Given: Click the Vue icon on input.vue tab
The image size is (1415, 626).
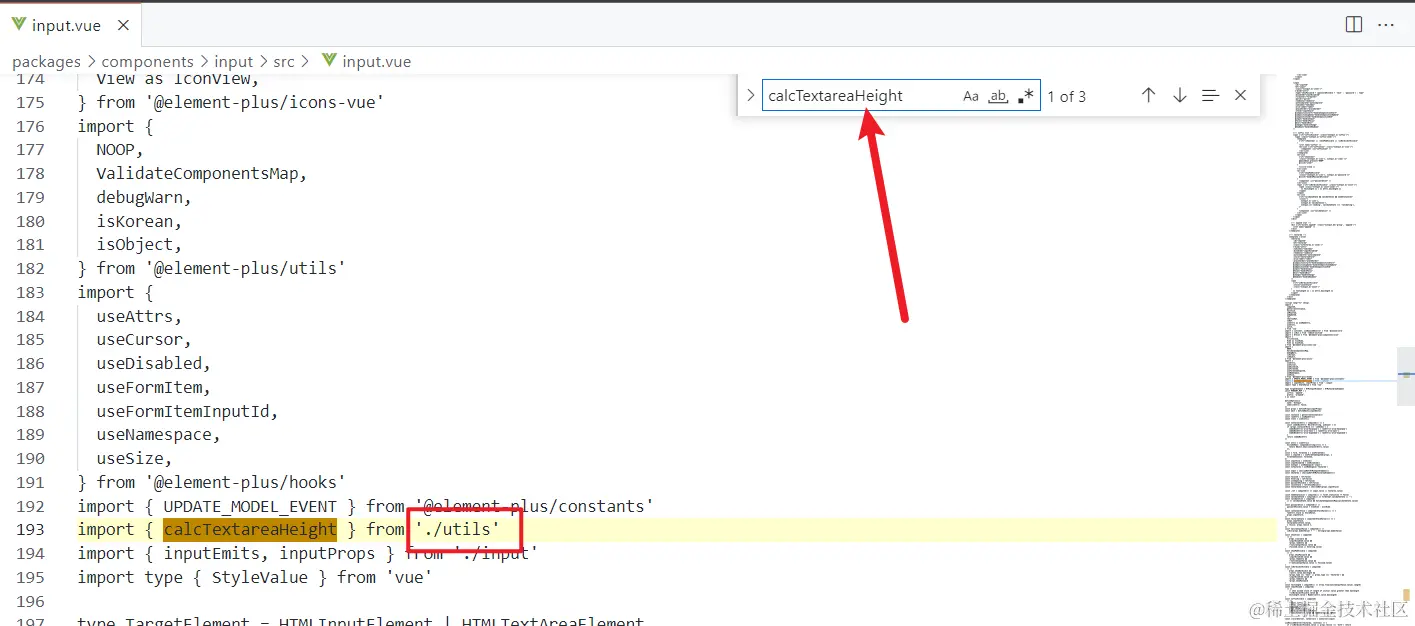Looking at the screenshot, I should 19,25.
